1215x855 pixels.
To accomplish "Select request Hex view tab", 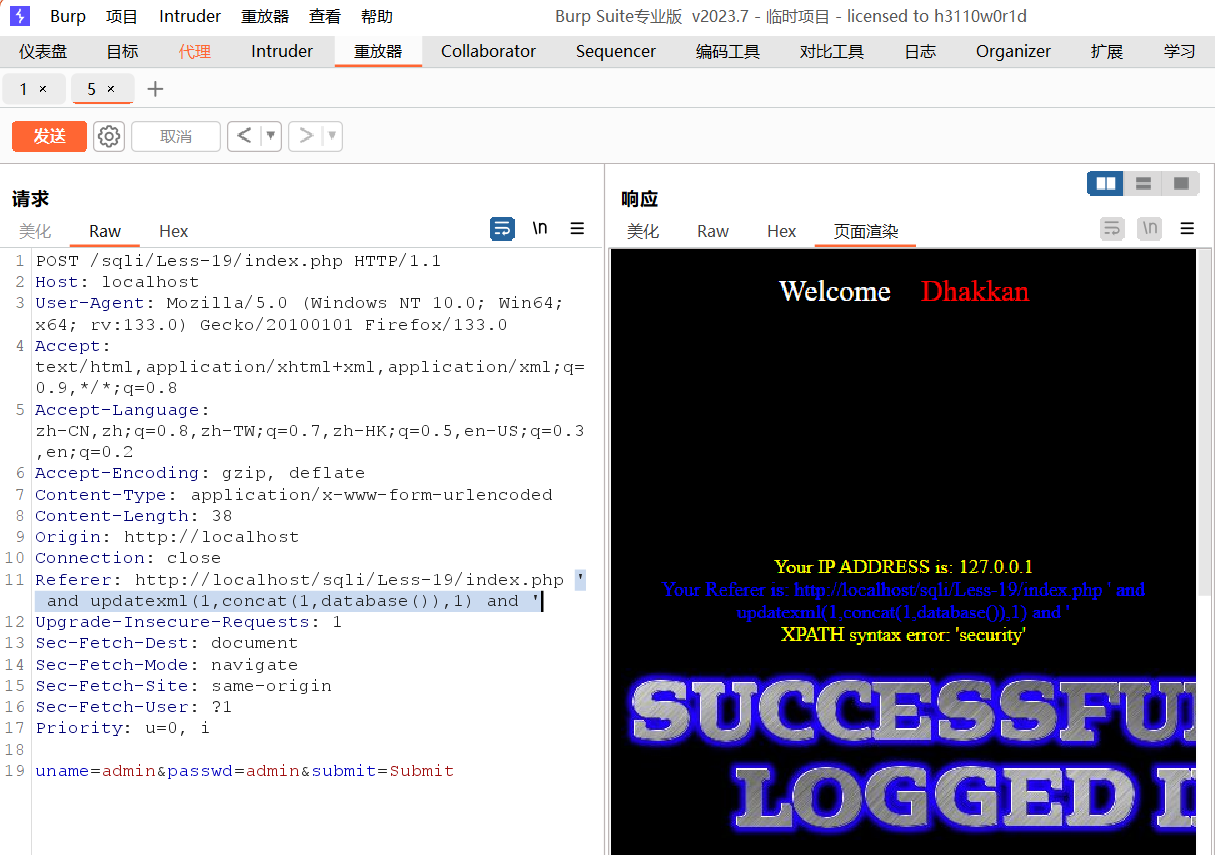I will point(173,231).
